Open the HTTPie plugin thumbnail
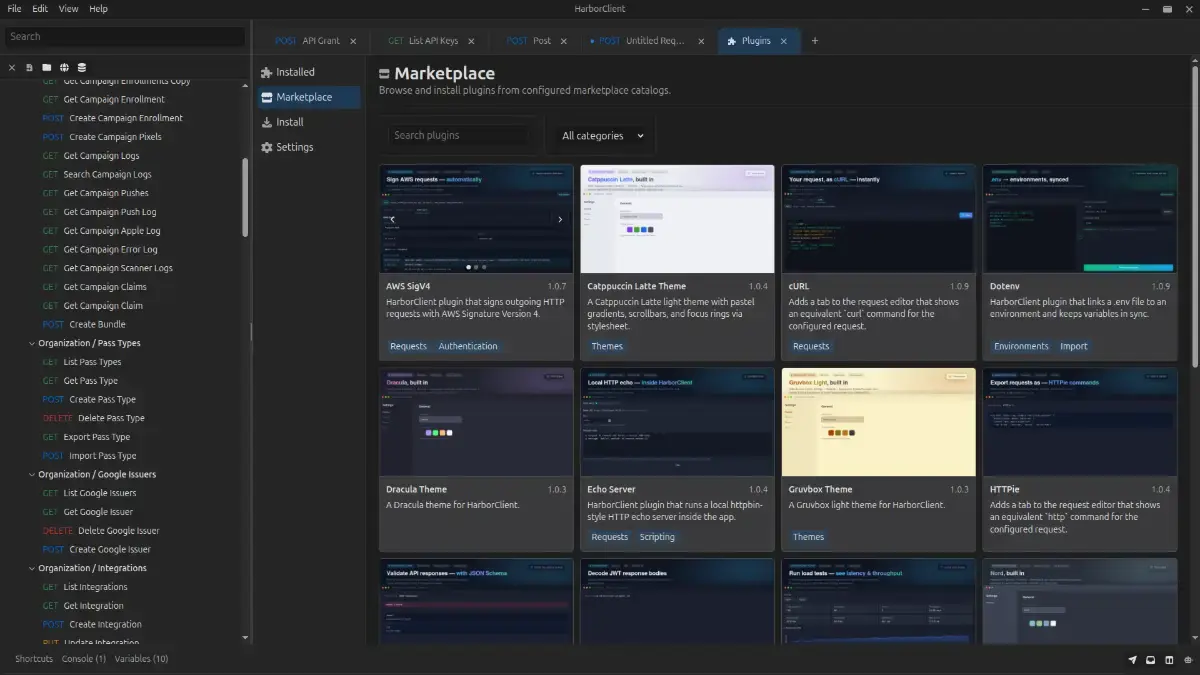 point(1080,422)
